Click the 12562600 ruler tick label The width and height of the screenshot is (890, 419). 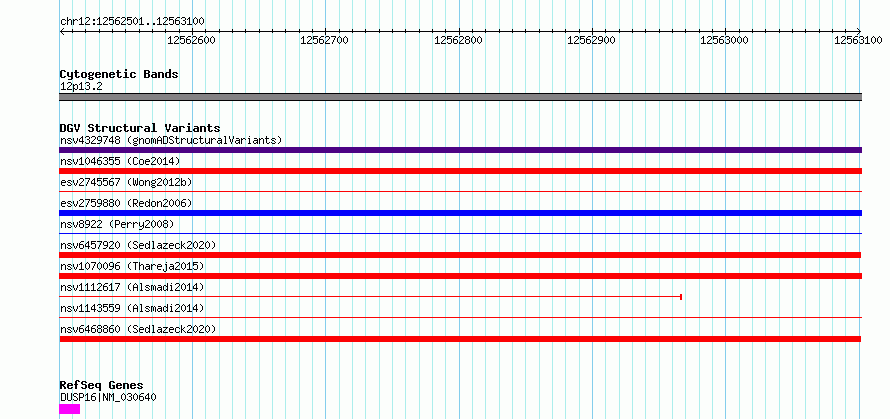point(192,40)
